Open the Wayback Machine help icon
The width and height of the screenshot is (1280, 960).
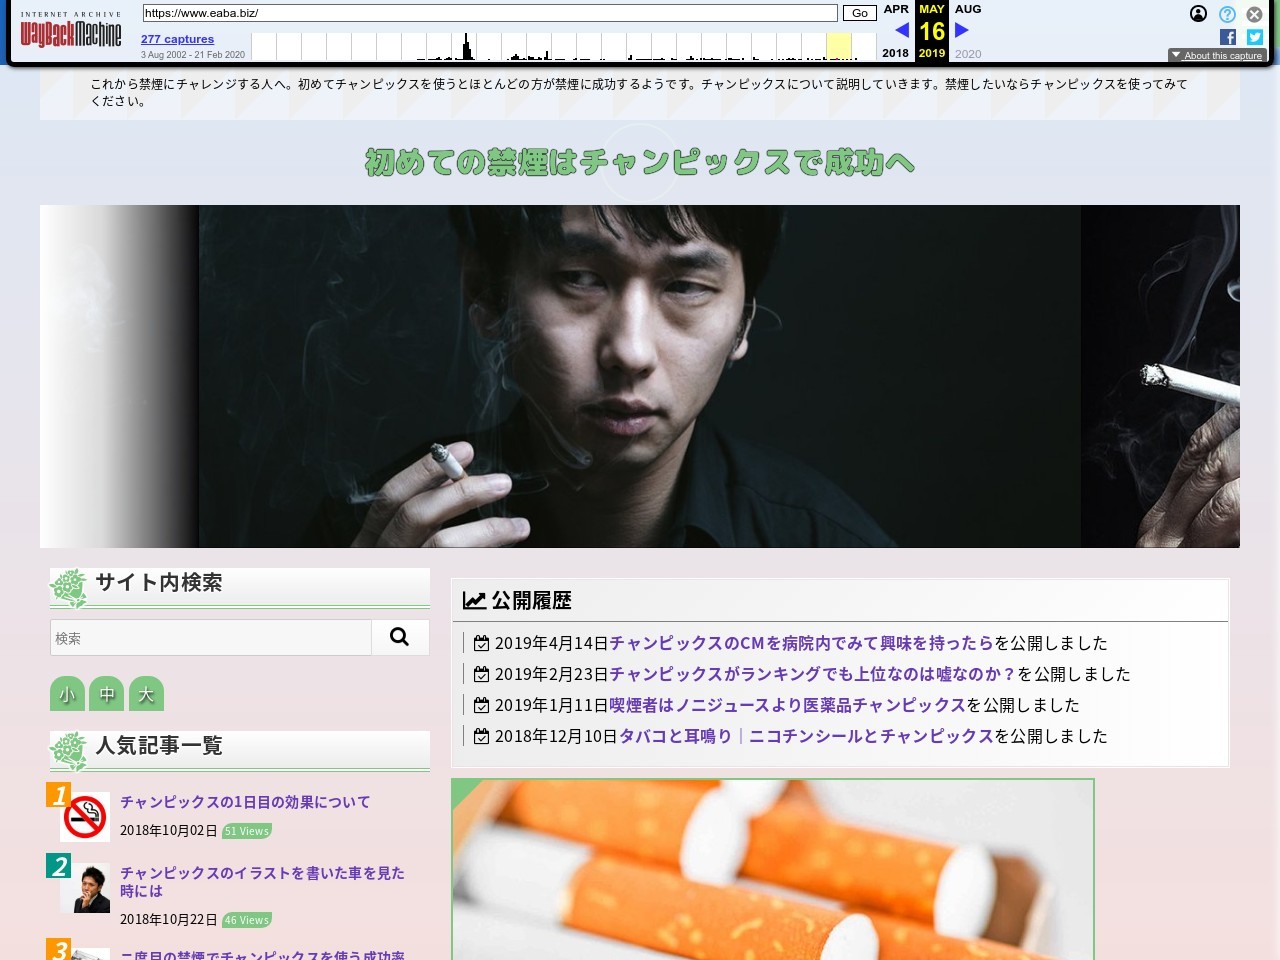1226,14
